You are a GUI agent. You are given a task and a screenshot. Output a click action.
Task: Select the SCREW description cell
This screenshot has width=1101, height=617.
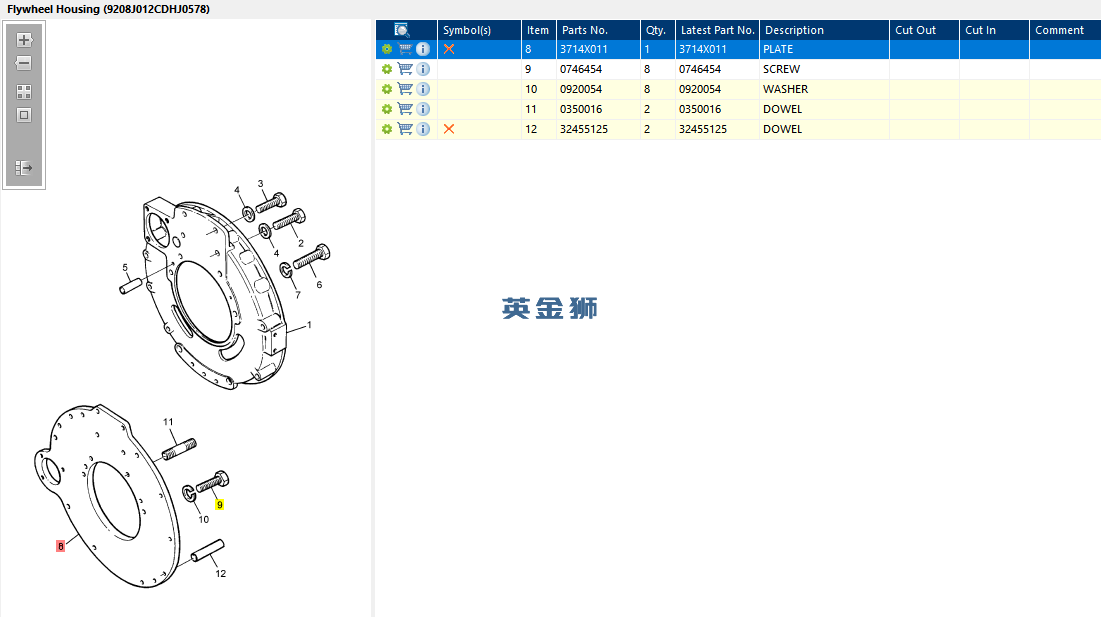[824, 69]
